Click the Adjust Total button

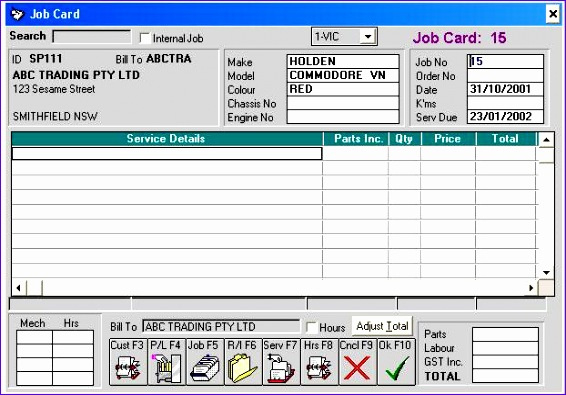click(382, 326)
